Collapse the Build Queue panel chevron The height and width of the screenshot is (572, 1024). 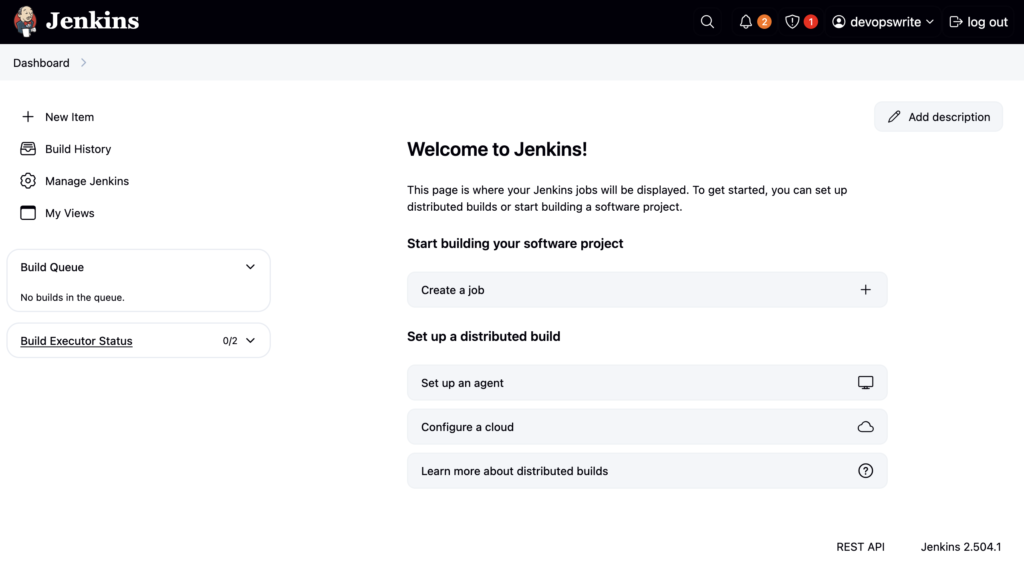coord(250,267)
